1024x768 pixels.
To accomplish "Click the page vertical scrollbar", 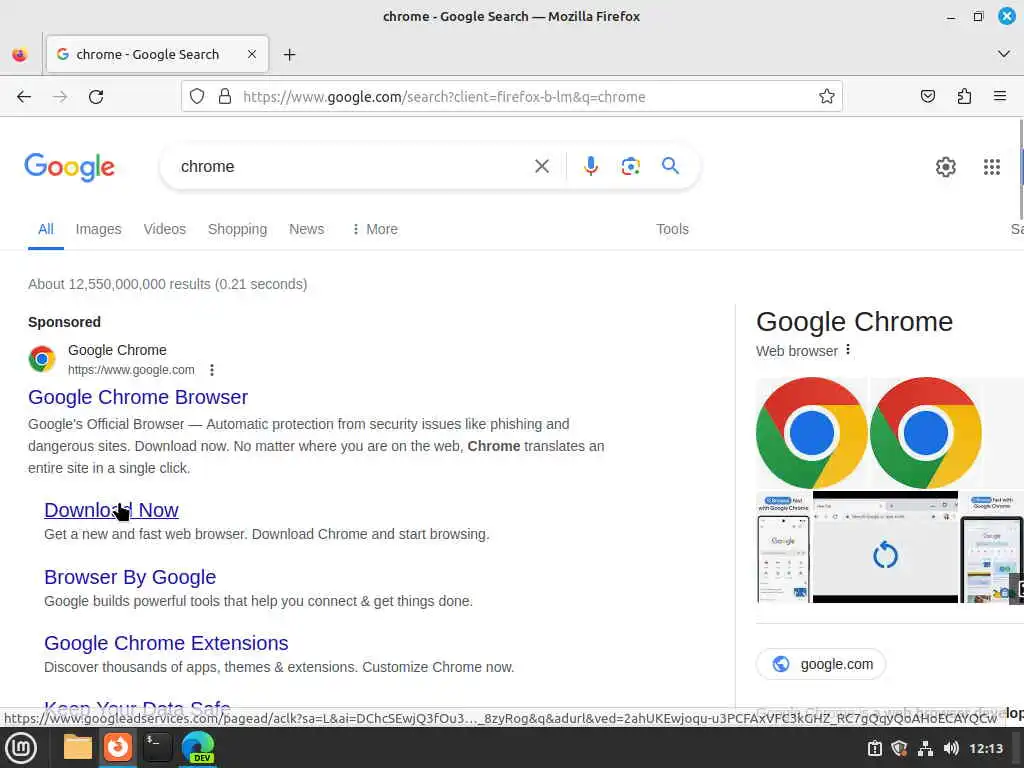I will pyautogui.click(x=1021, y=170).
